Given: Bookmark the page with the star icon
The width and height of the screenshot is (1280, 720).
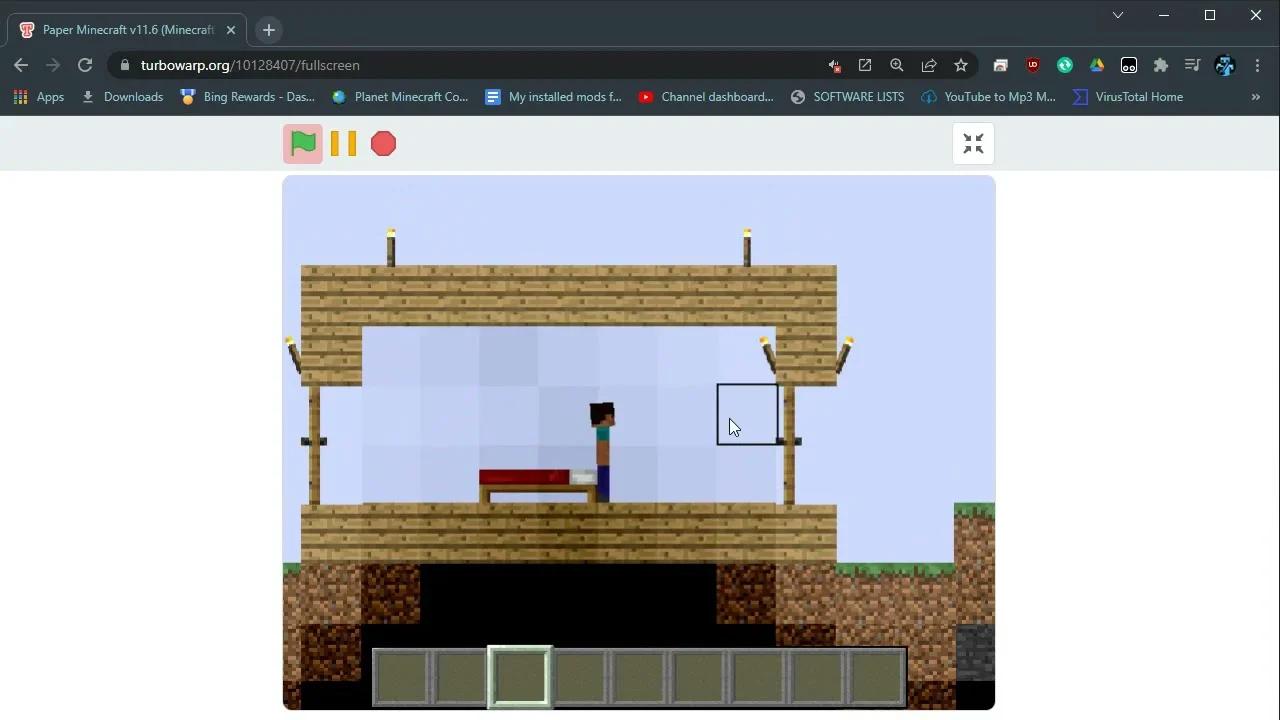Looking at the screenshot, I should coord(960,65).
